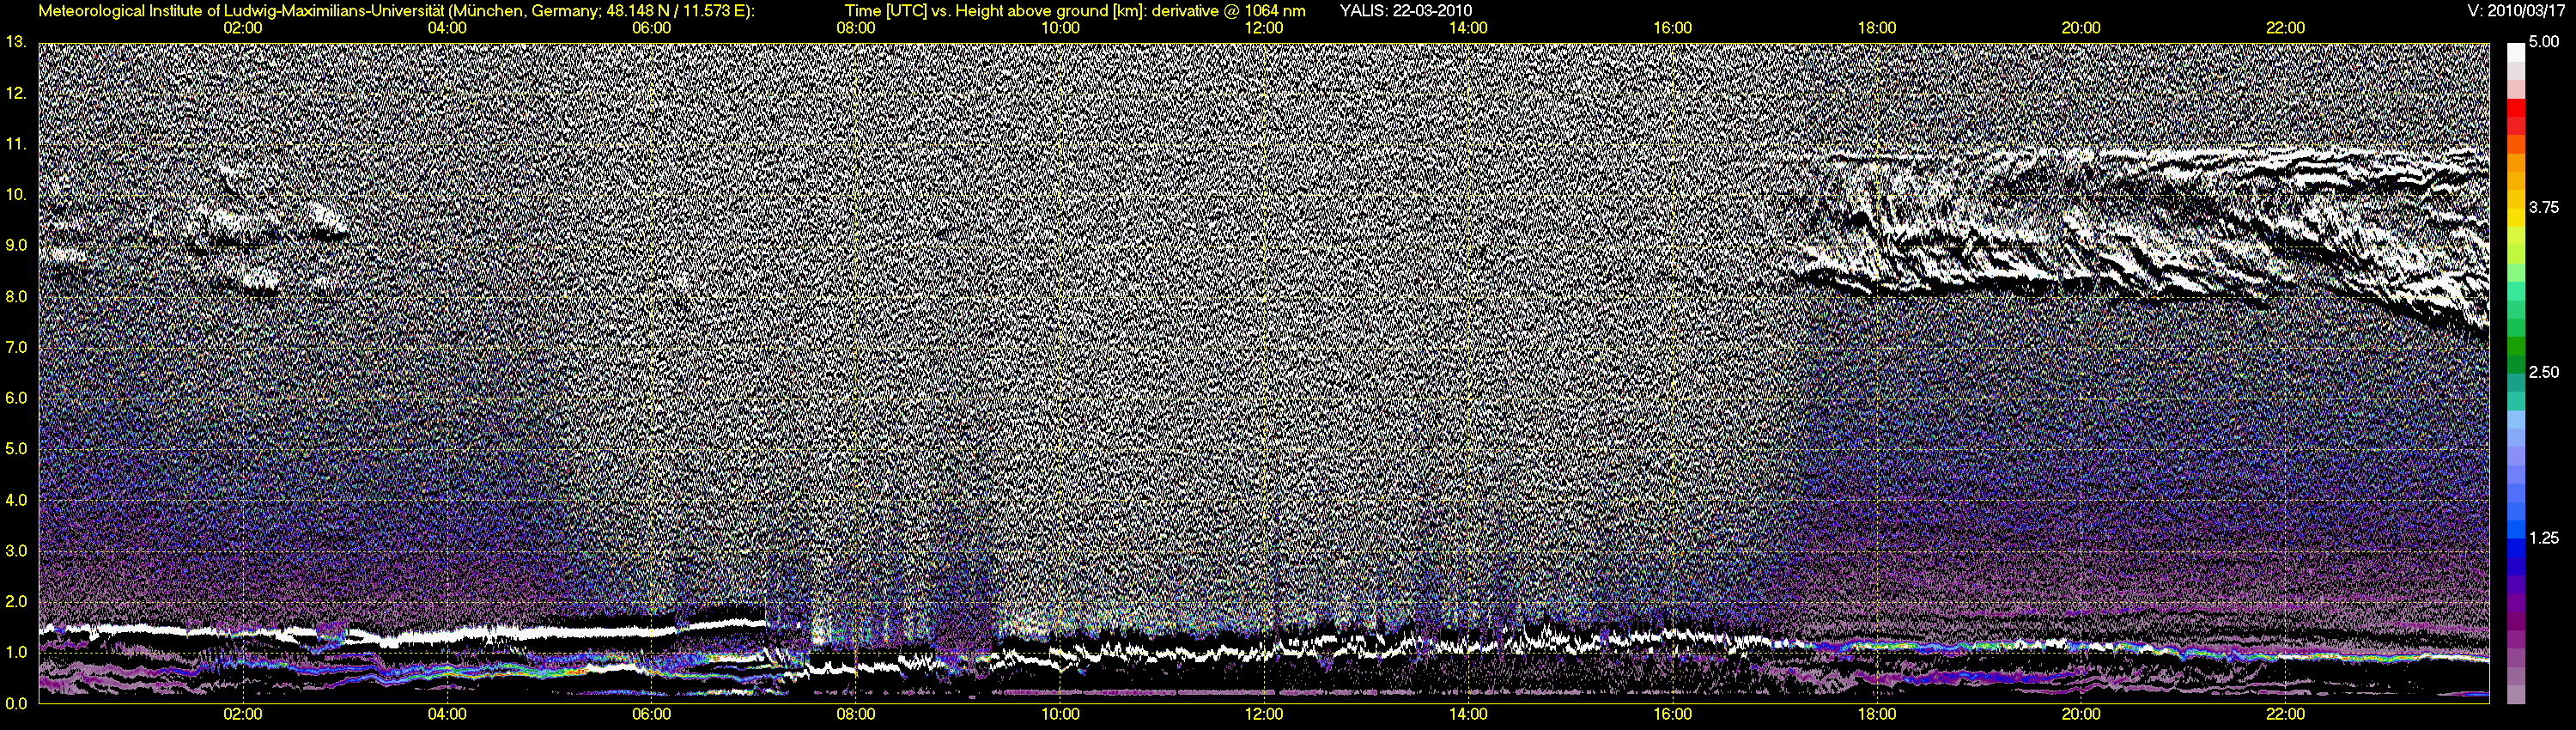Click the 'YALIS: 22-03-2010' date label
This screenshot has height=730, width=2576.
coord(1405,11)
